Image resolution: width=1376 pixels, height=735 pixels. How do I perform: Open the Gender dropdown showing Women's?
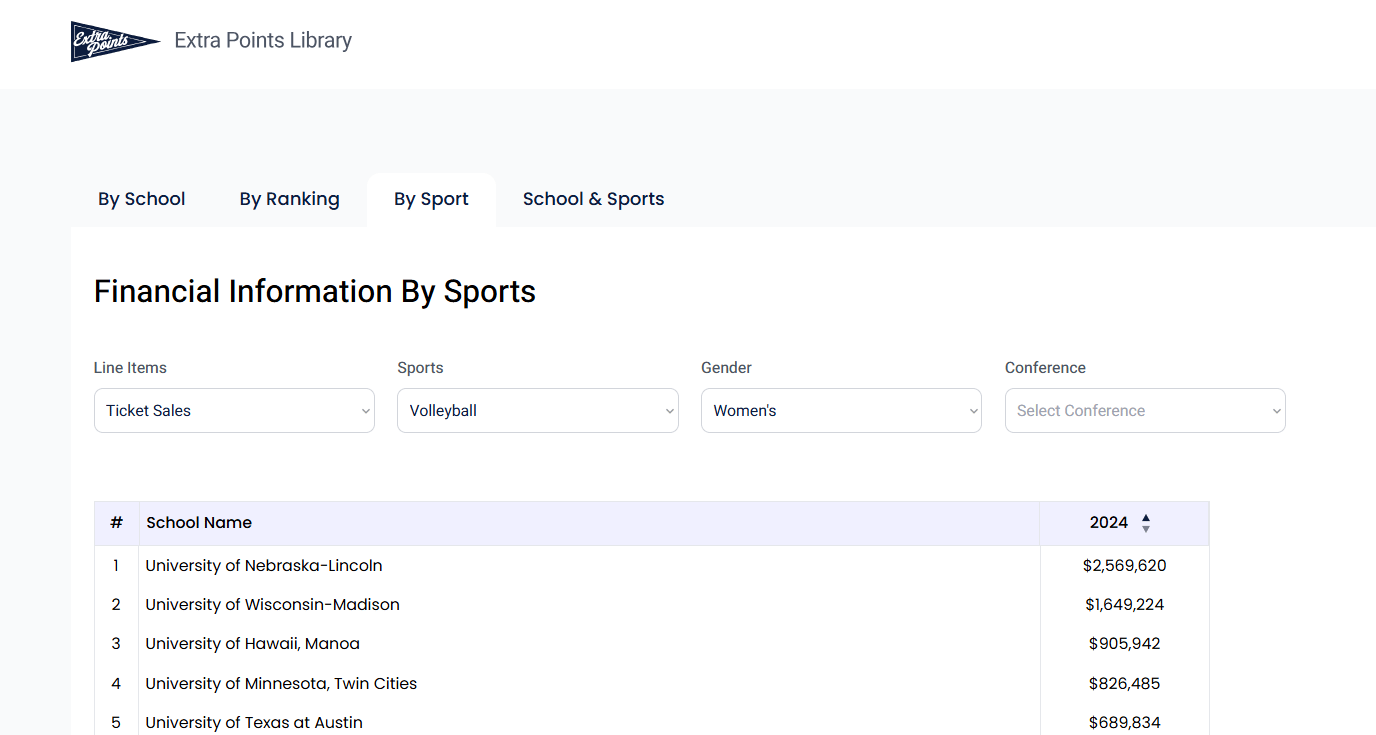click(841, 410)
